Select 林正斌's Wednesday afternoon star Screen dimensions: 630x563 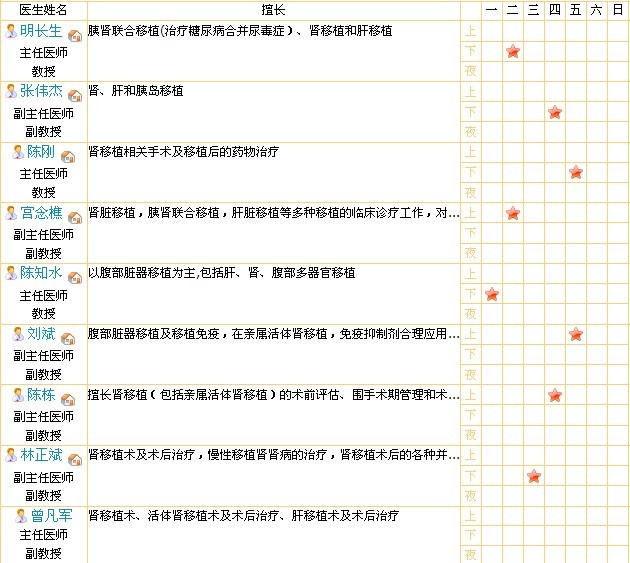[x=534, y=476]
